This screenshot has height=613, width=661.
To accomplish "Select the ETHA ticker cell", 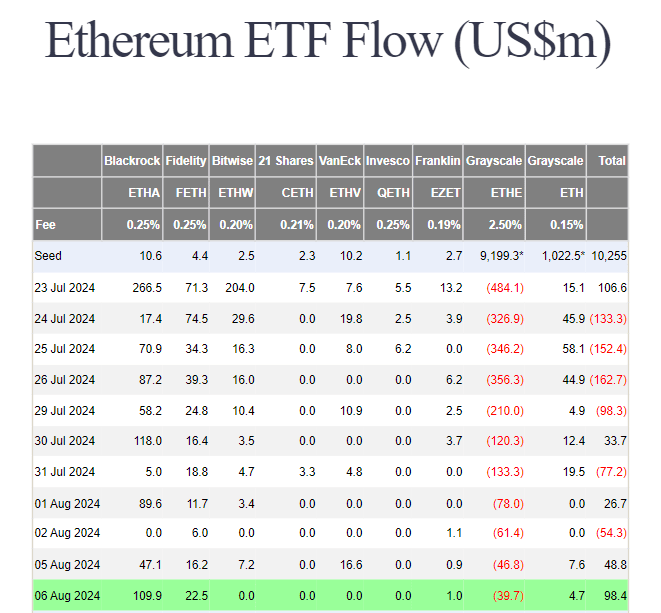I will 146,192.
